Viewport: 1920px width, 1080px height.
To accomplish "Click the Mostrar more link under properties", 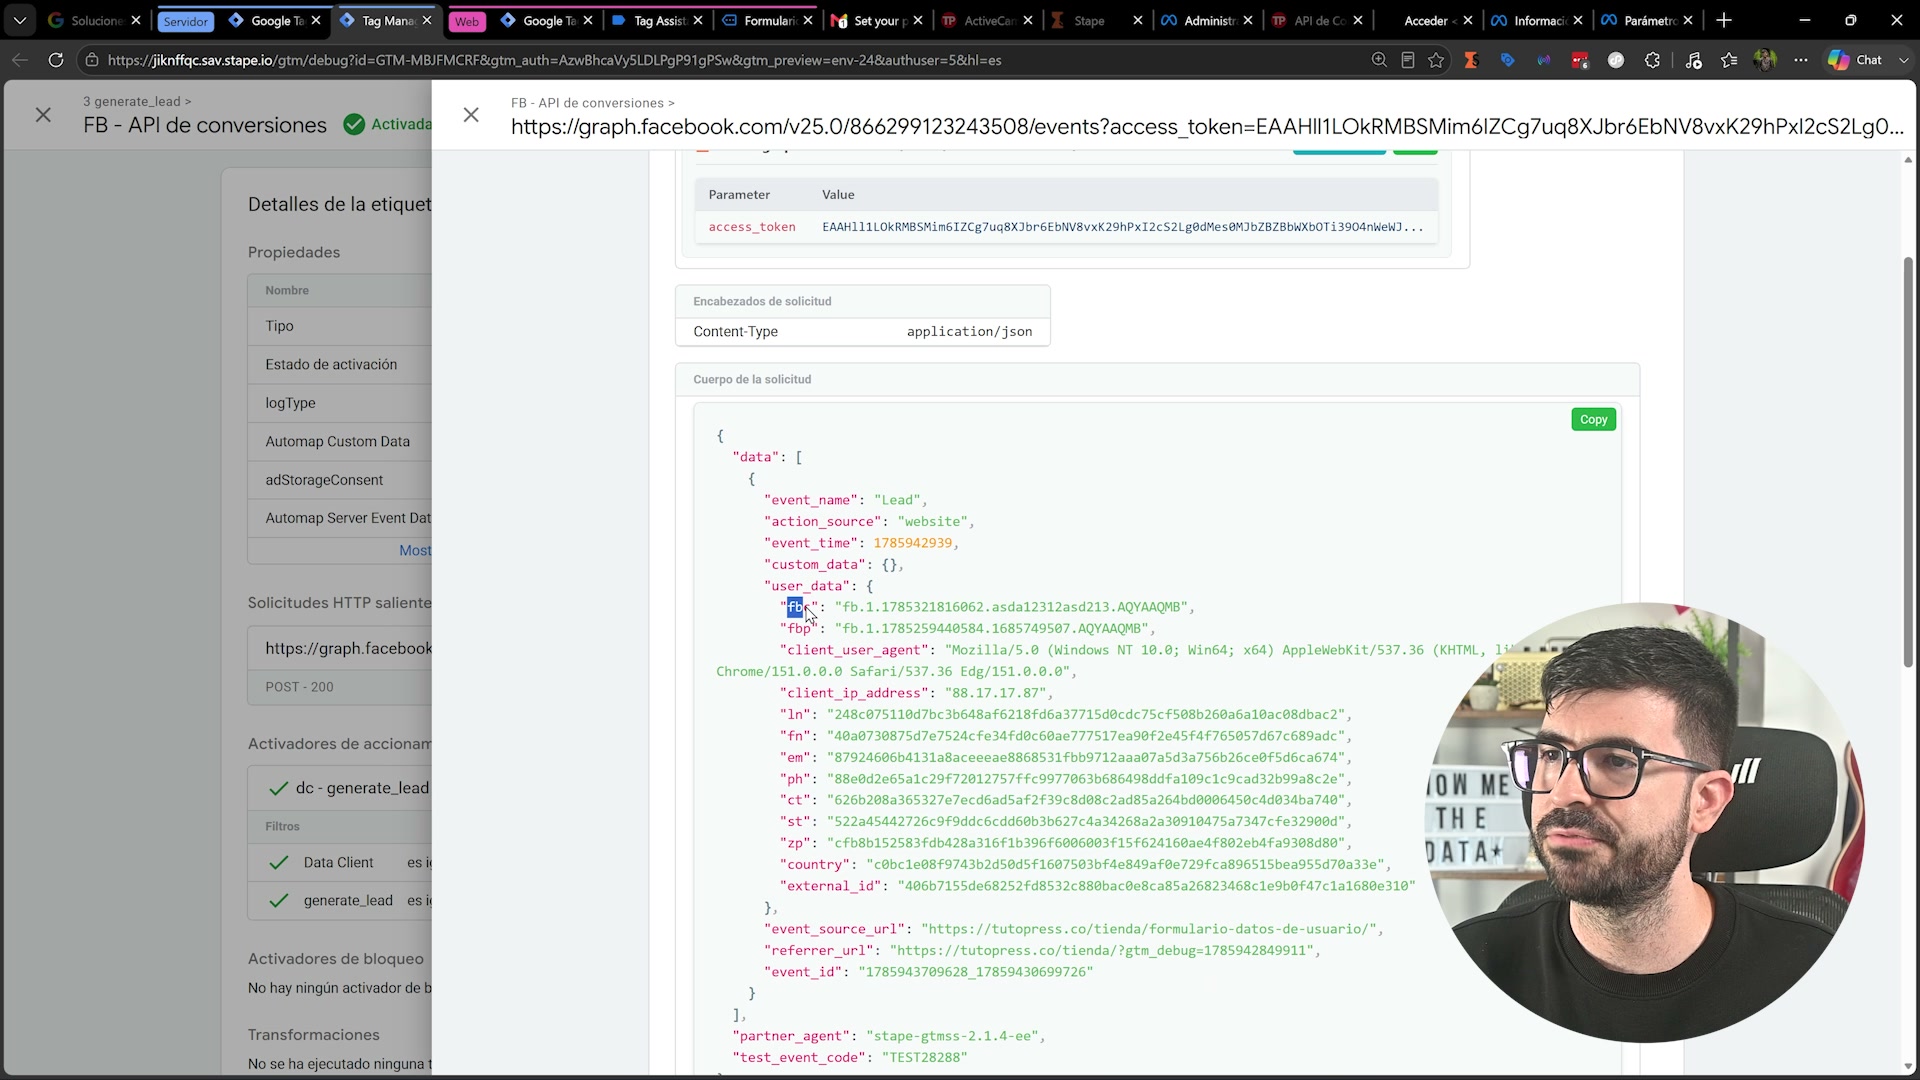I will coord(415,551).
